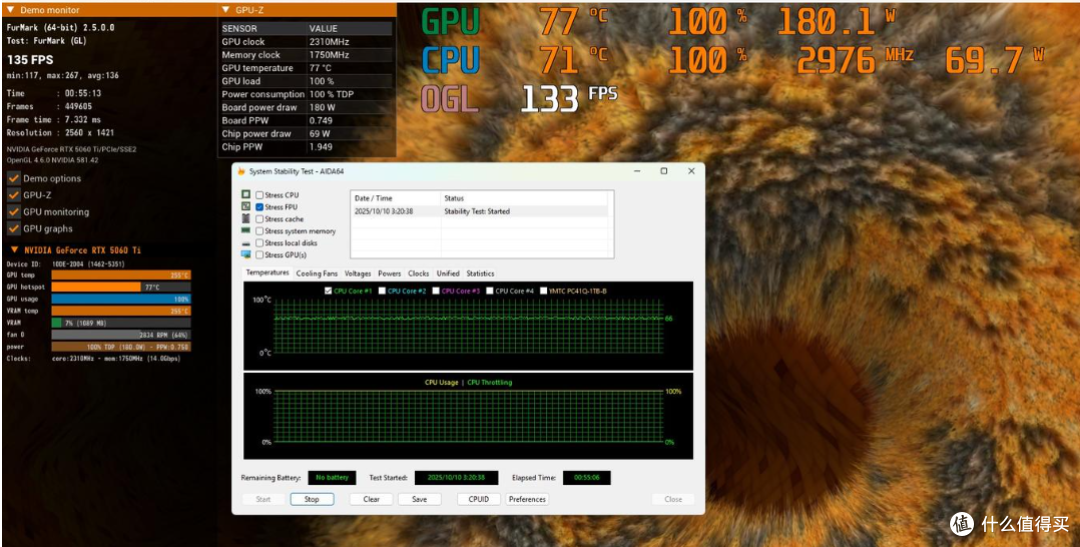Viewport: 1080px width, 547px height.
Task: Click the GPU hotspot 77°C bar
Action: 121,287
